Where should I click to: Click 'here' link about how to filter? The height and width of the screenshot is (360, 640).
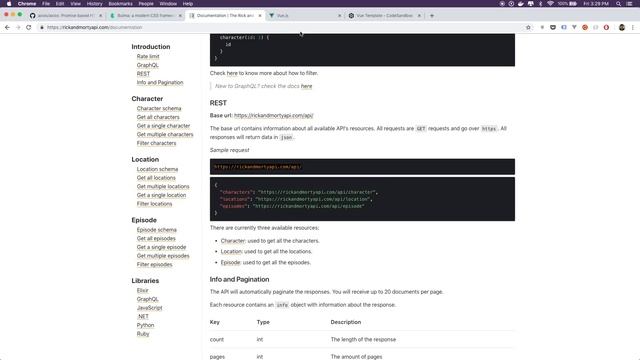(x=232, y=73)
